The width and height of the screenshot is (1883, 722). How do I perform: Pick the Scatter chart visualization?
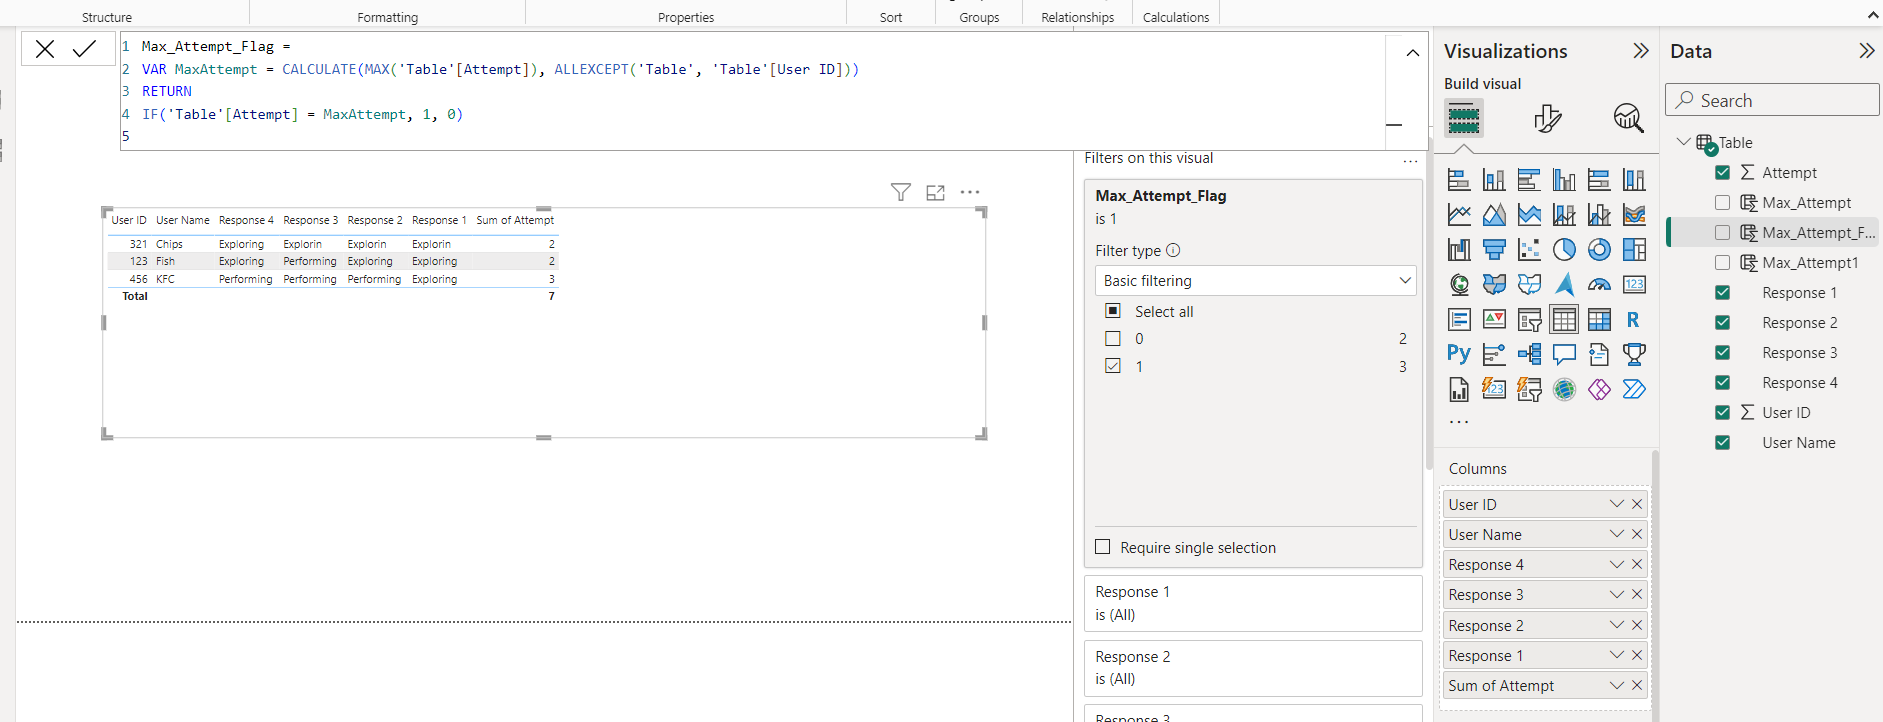pos(1529,249)
